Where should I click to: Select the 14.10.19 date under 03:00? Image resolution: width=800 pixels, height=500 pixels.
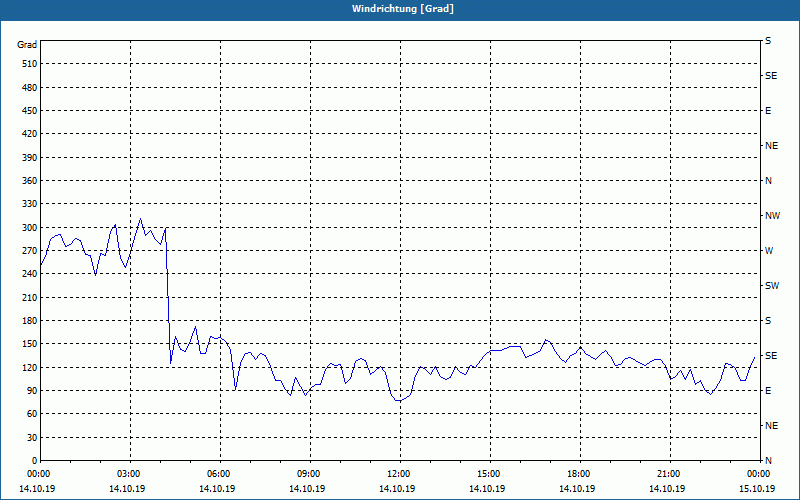(x=127, y=489)
